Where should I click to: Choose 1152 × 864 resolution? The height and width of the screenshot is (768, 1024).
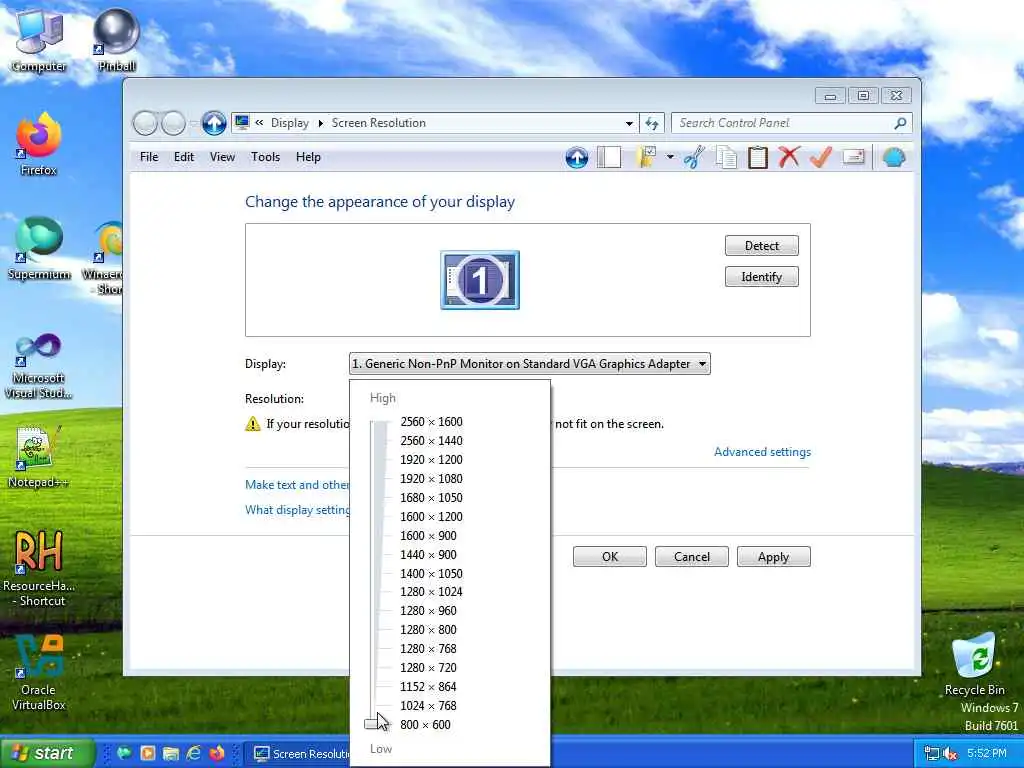(x=428, y=686)
